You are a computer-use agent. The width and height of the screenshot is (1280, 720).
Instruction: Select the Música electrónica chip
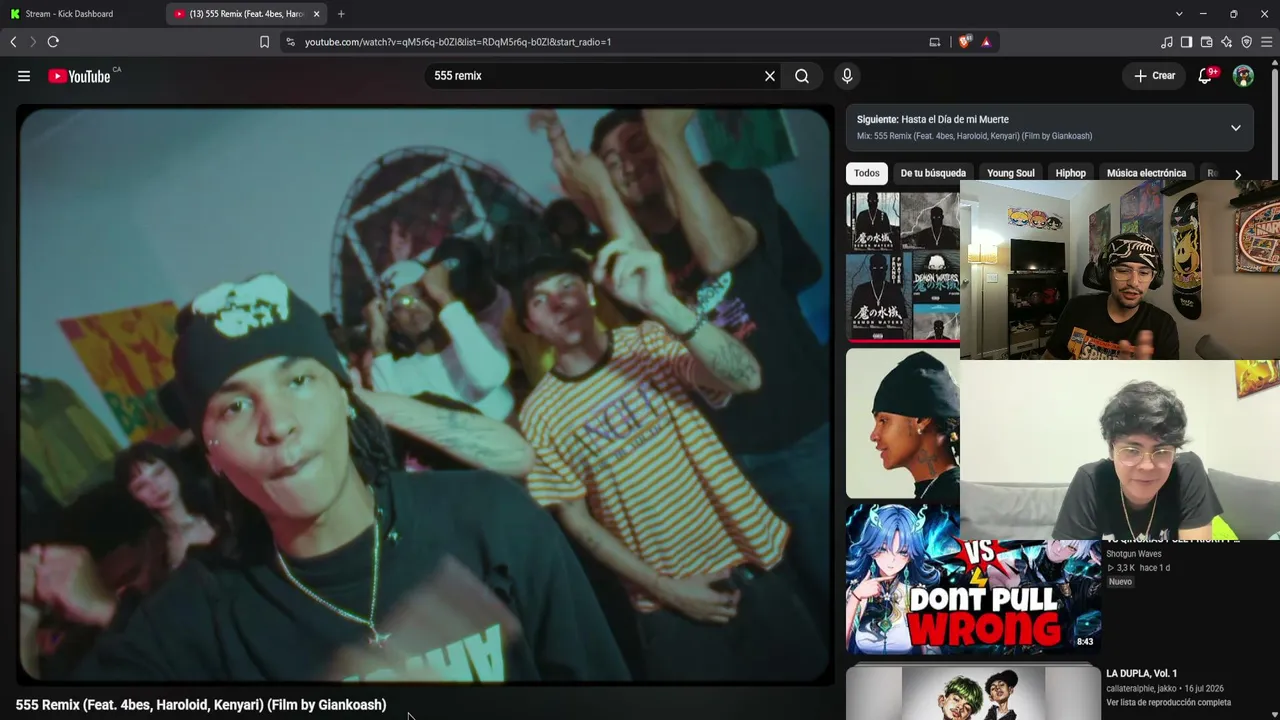point(1146,173)
